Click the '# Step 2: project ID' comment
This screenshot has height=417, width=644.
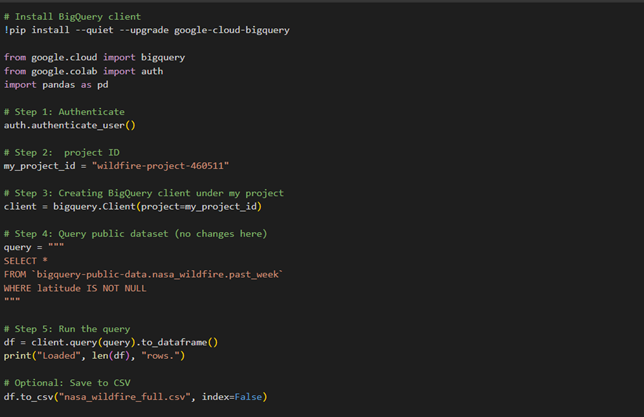62,153
